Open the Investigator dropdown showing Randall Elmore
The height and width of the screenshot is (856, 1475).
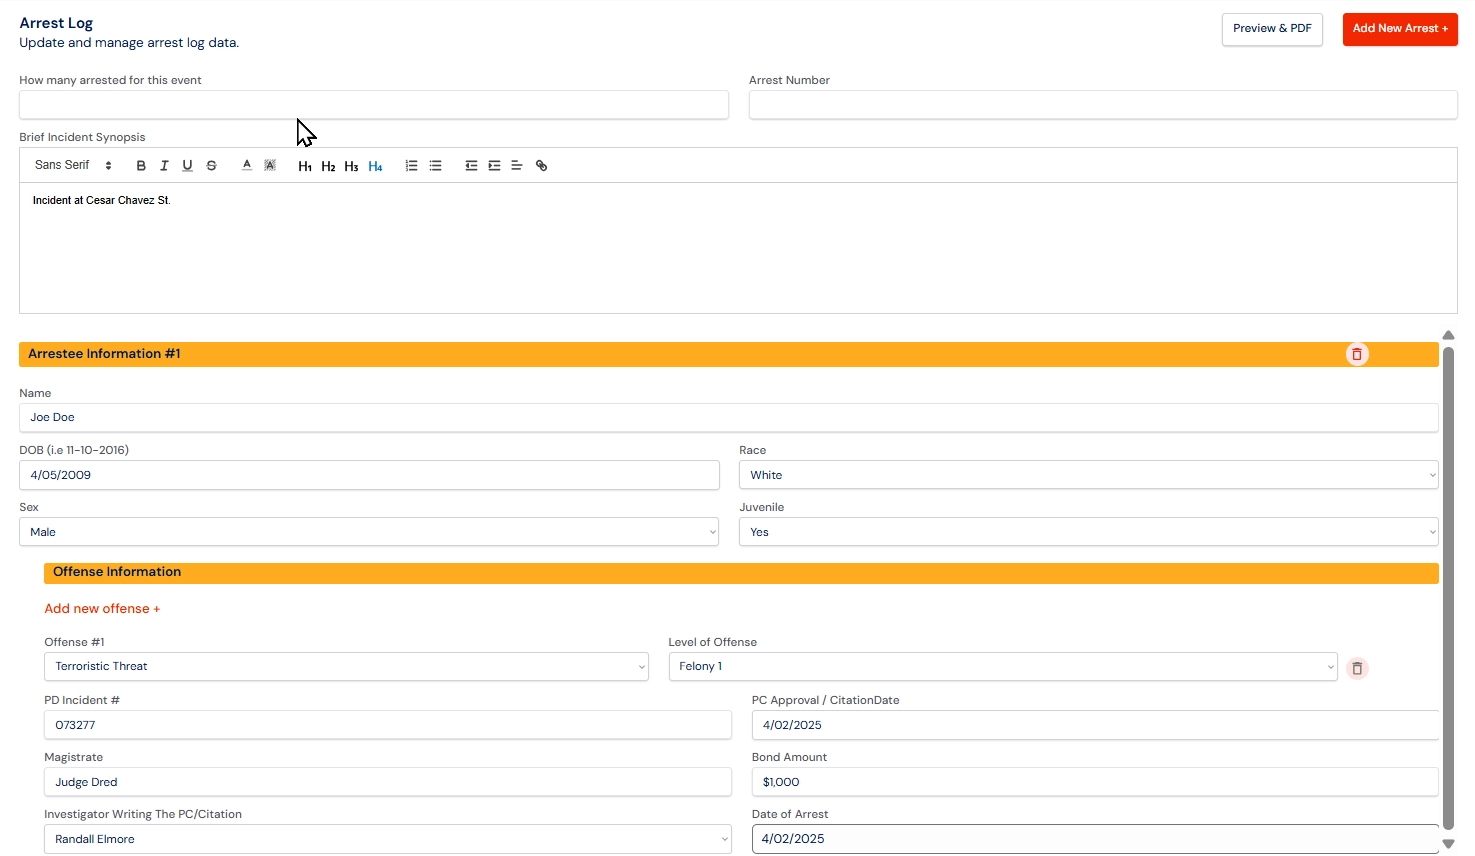tap(388, 839)
